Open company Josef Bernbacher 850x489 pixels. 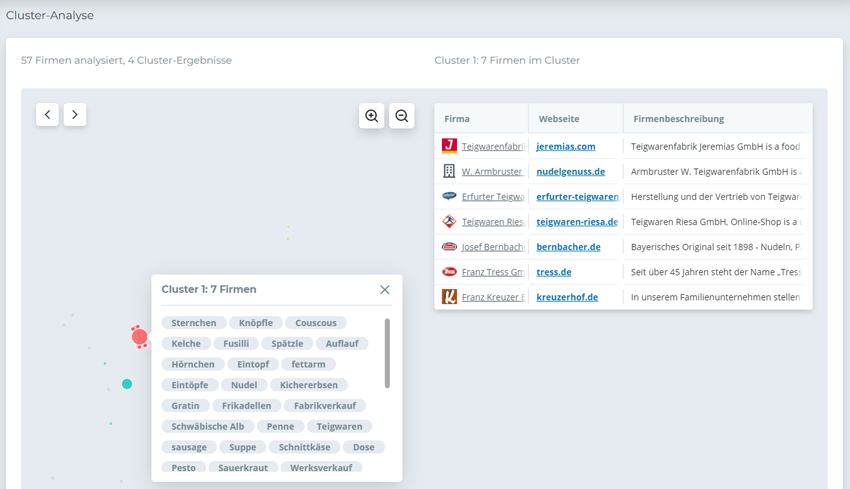click(x=493, y=247)
